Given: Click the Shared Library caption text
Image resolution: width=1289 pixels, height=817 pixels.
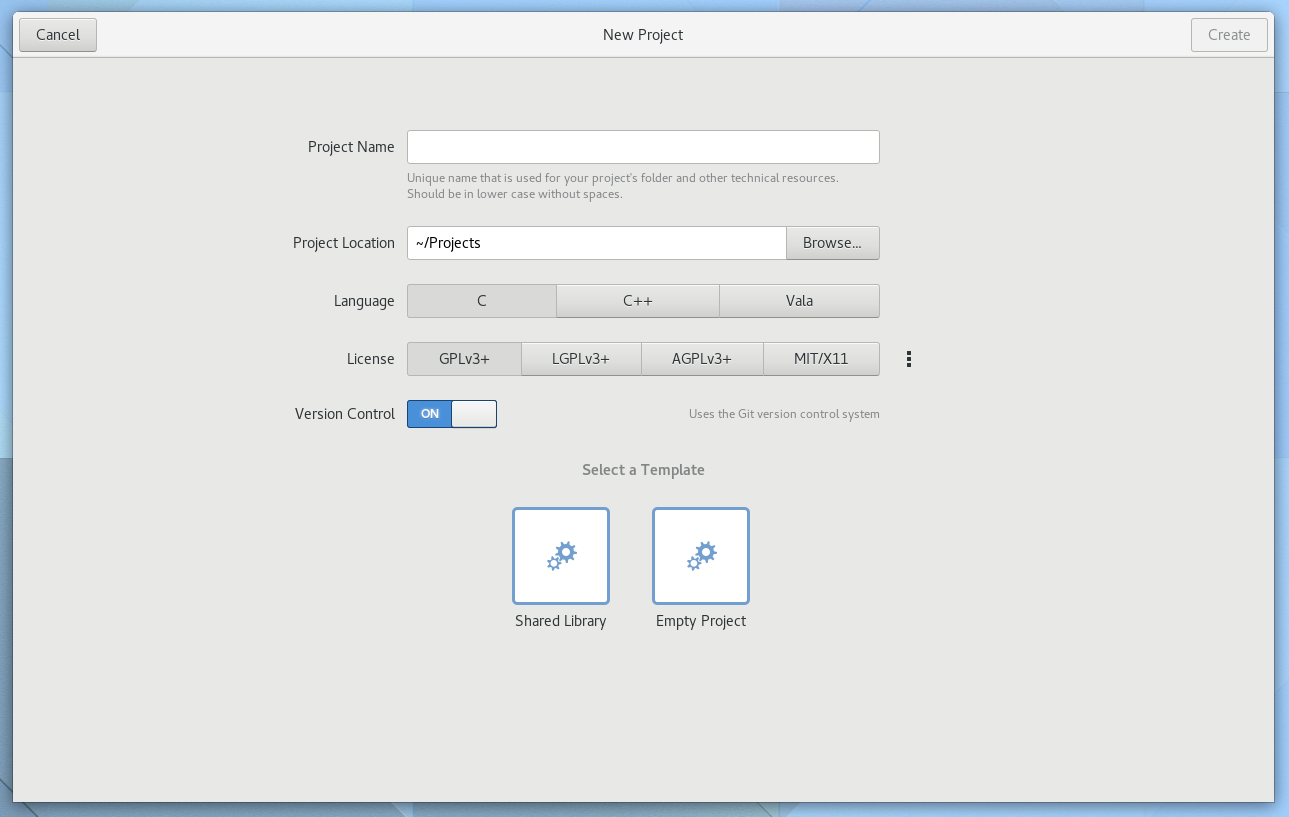Looking at the screenshot, I should (561, 621).
